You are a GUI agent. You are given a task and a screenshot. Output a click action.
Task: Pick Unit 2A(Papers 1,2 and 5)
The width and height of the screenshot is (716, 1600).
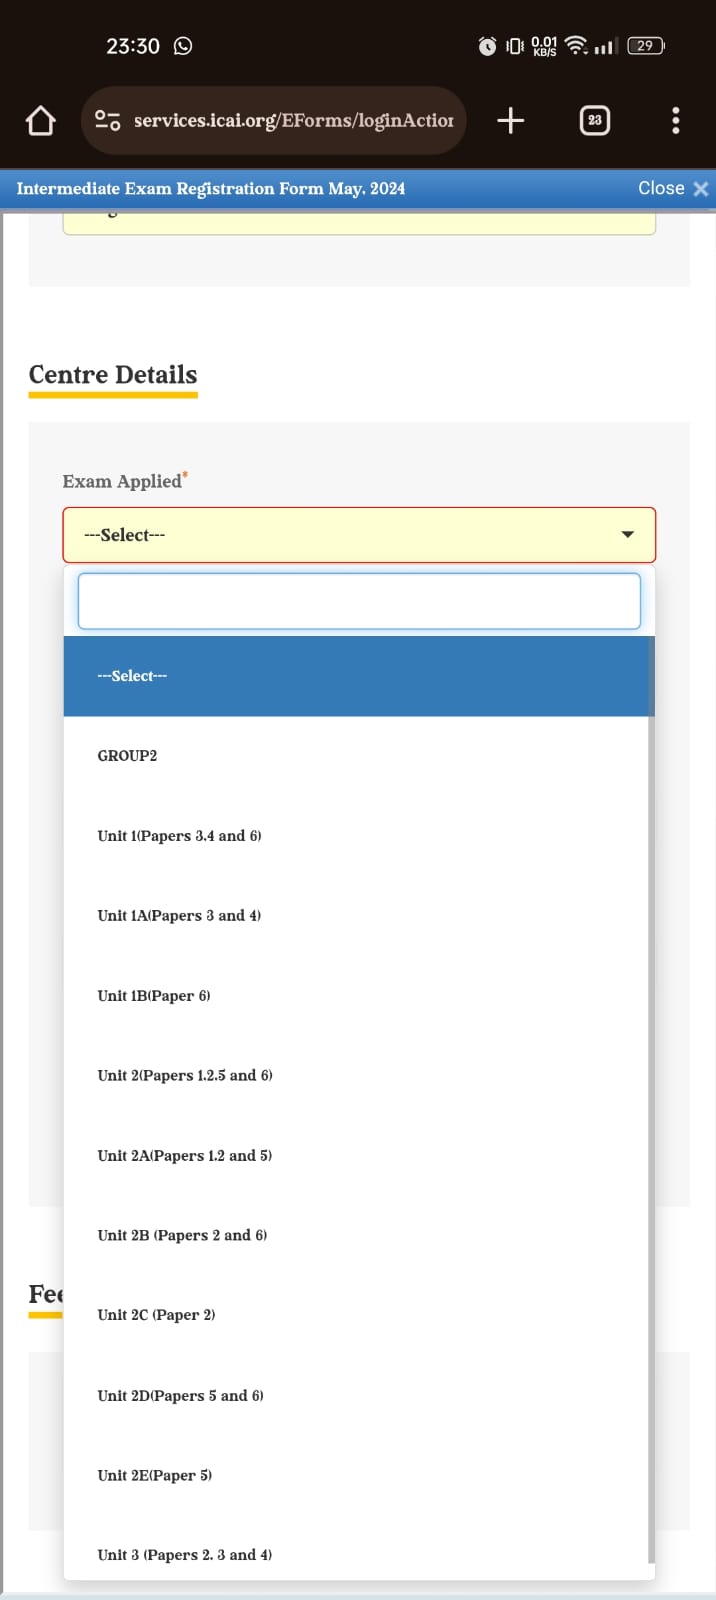pyautogui.click(x=356, y=1156)
